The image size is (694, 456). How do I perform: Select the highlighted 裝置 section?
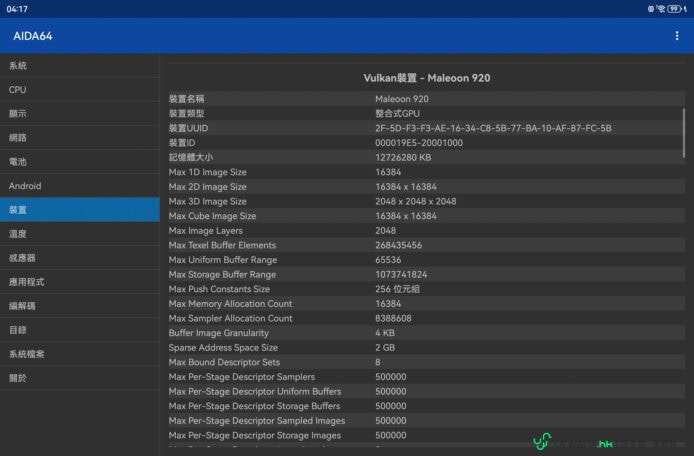coord(80,210)
